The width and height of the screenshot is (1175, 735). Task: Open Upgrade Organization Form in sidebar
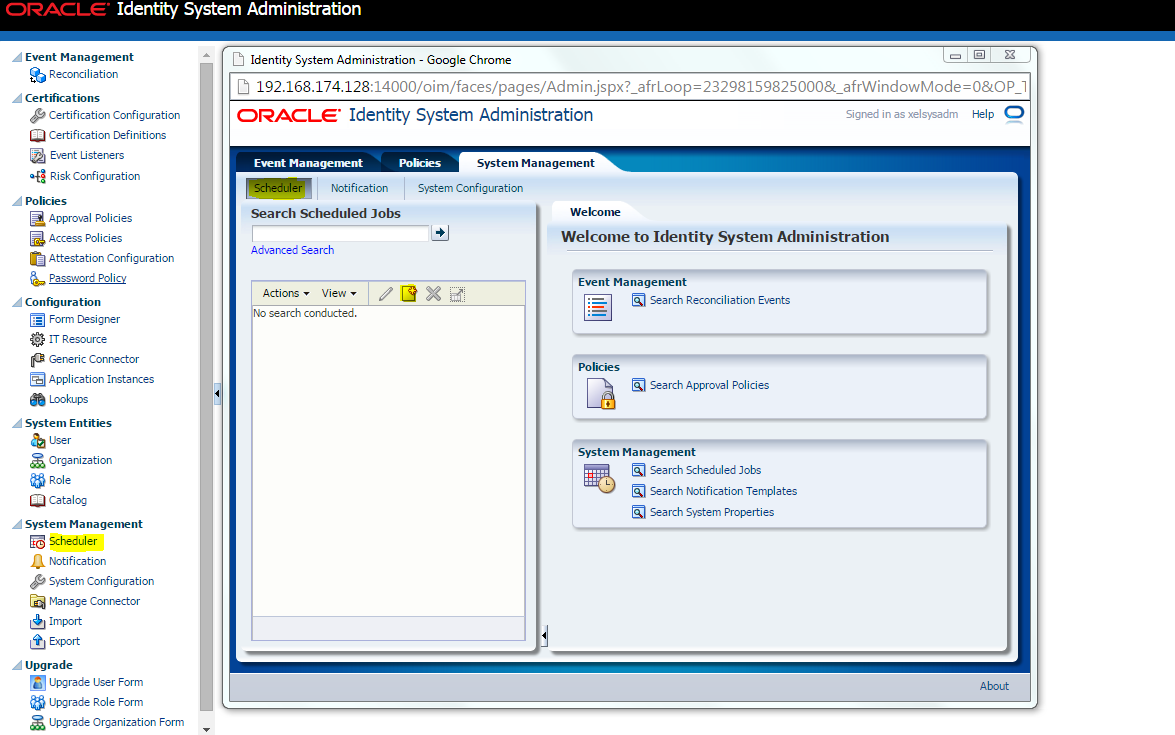pos(116,723)
